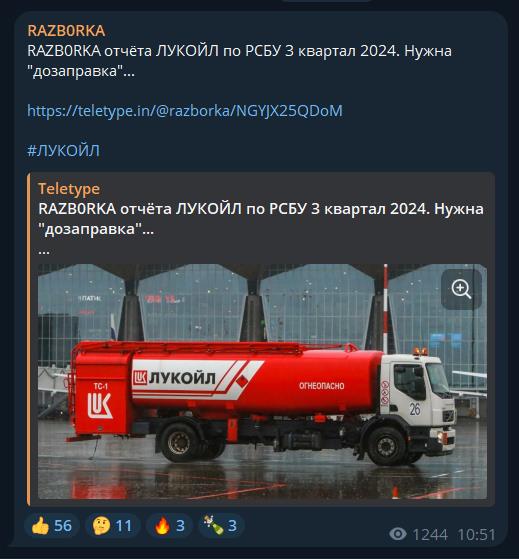519x559 pixels.
Task: Open the red ЛУКОЙЛ fuel truck image
Action: tap(262, 381)
